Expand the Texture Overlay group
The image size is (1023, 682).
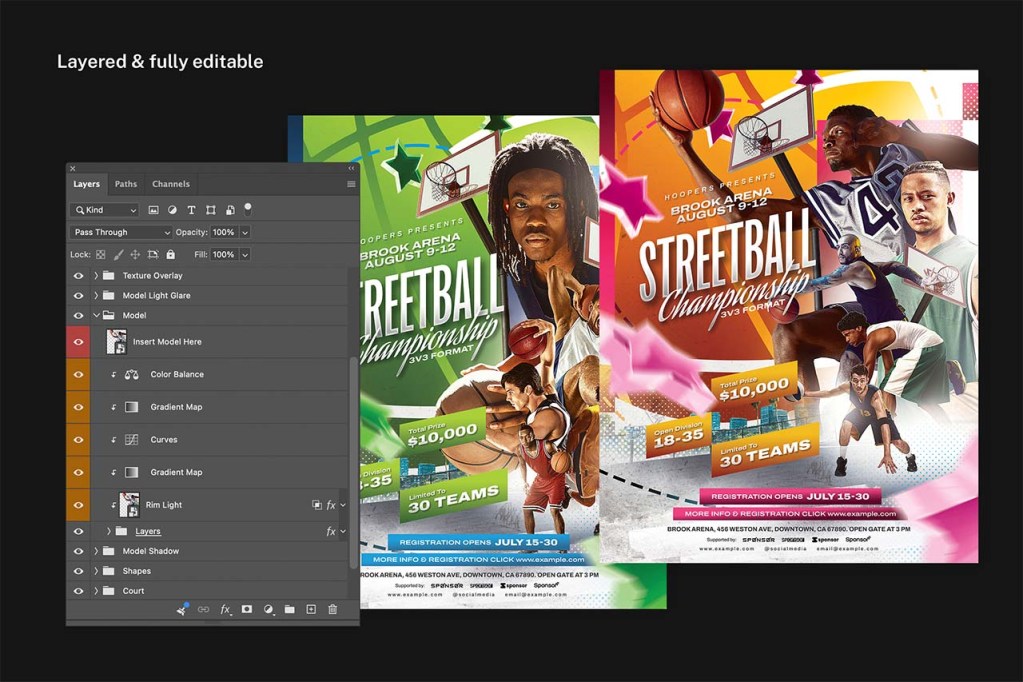[x=96, y=276]
